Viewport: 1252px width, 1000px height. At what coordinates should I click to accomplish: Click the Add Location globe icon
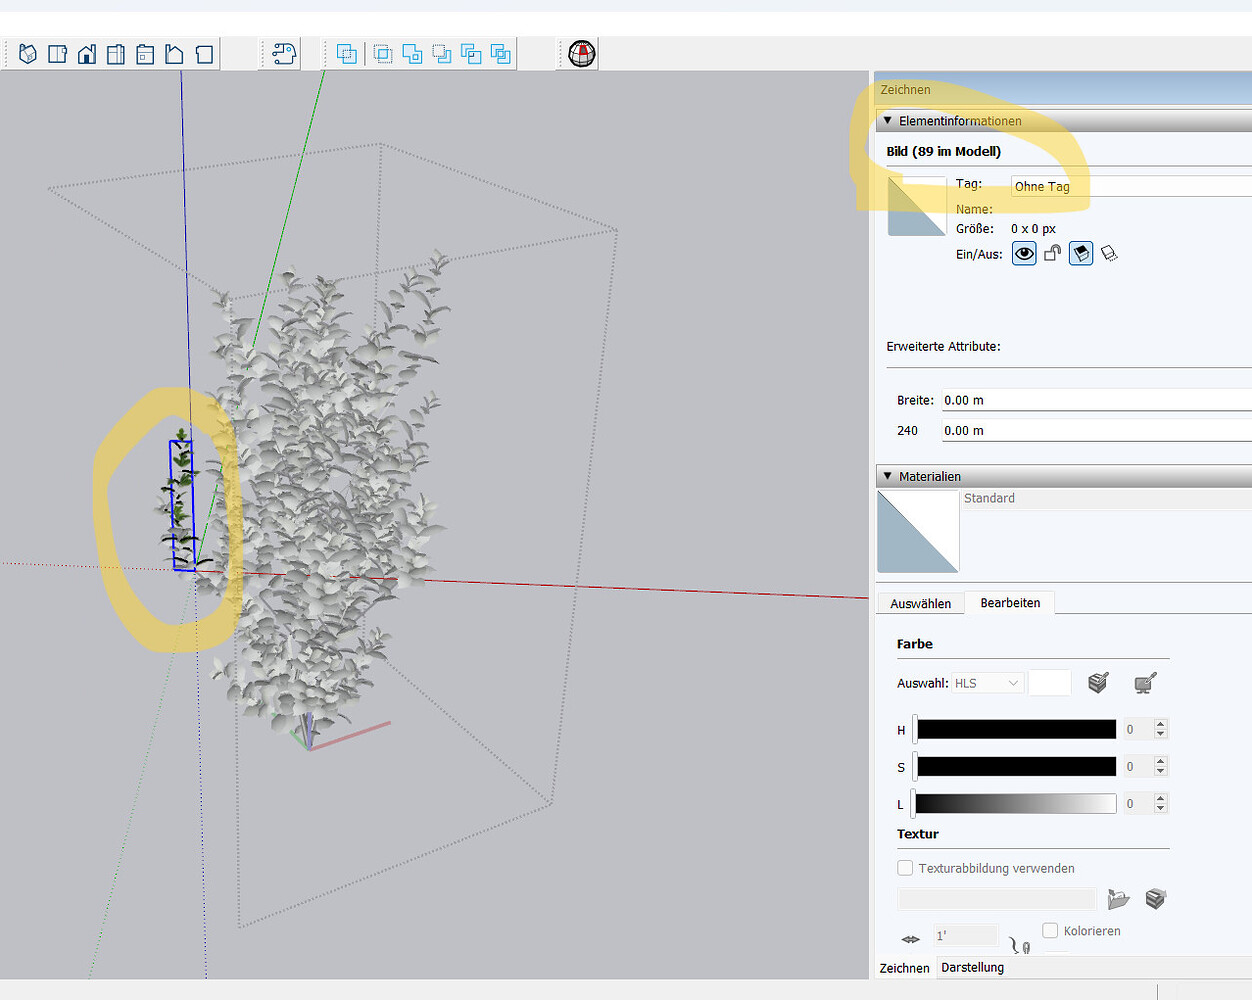pos(578,54)
